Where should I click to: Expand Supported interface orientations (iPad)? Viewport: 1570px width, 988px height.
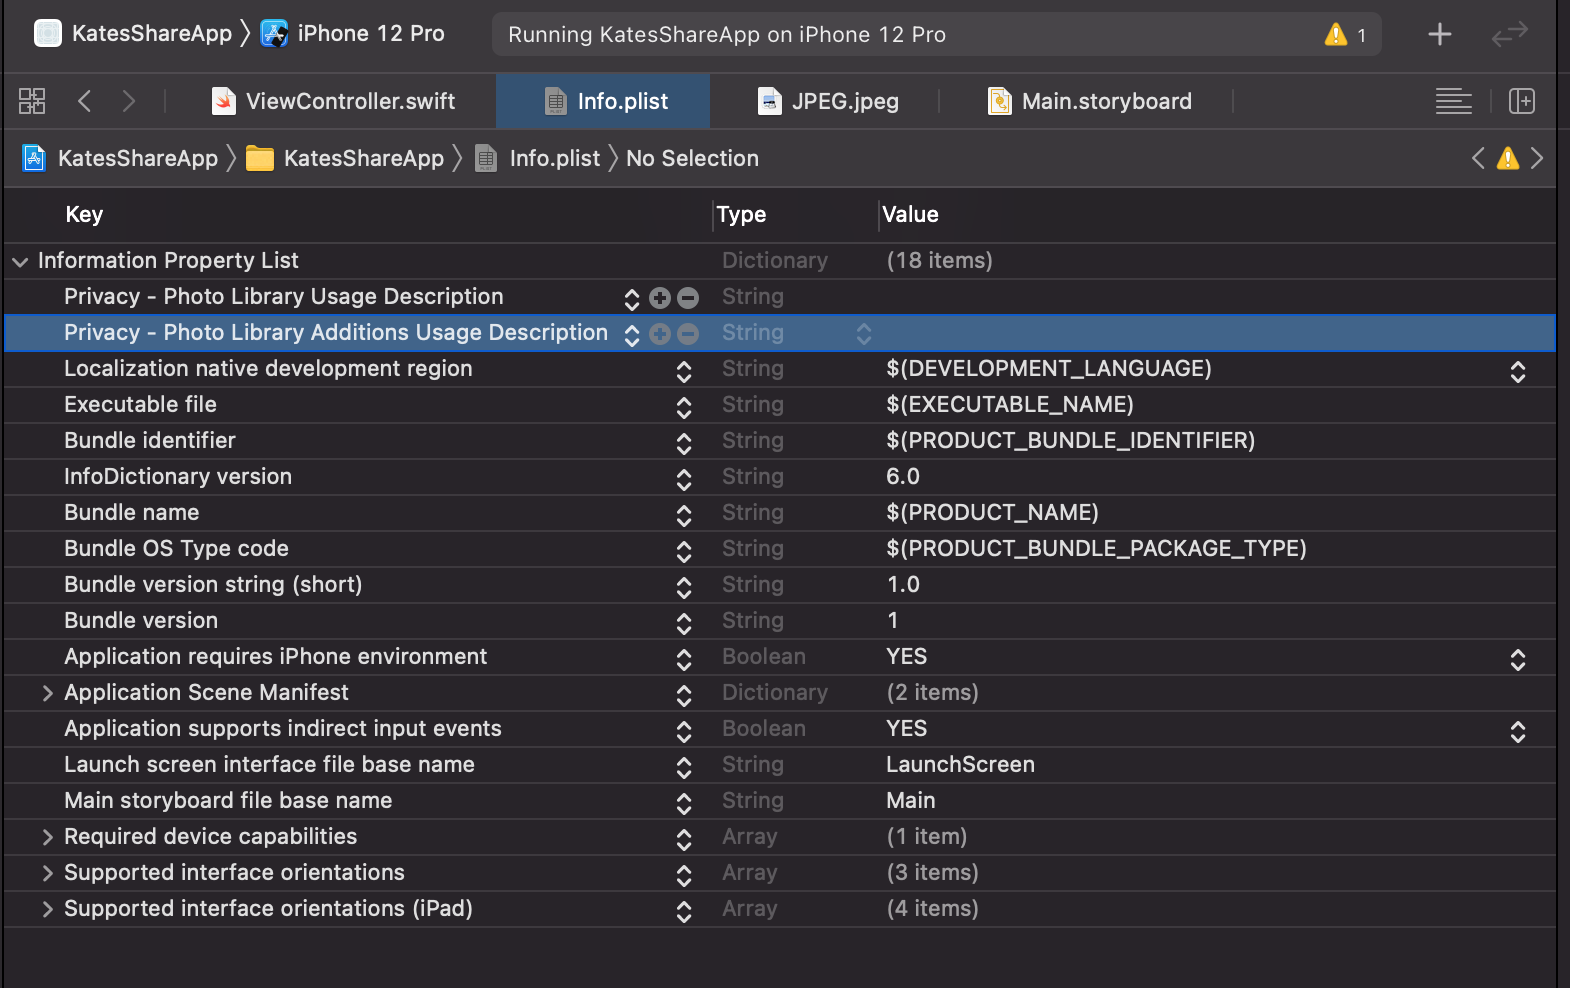47,909
